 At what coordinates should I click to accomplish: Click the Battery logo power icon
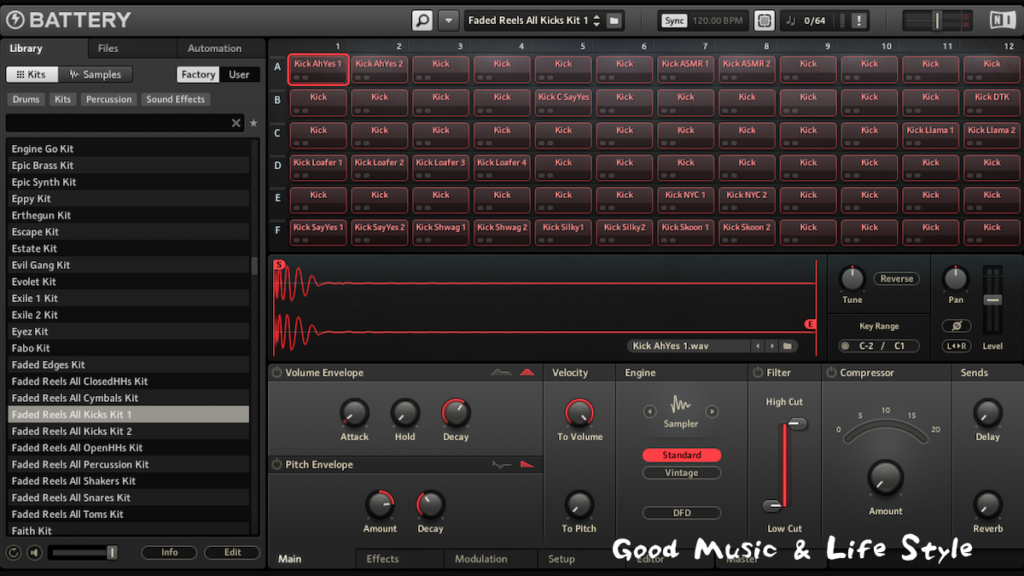(15, 20)
